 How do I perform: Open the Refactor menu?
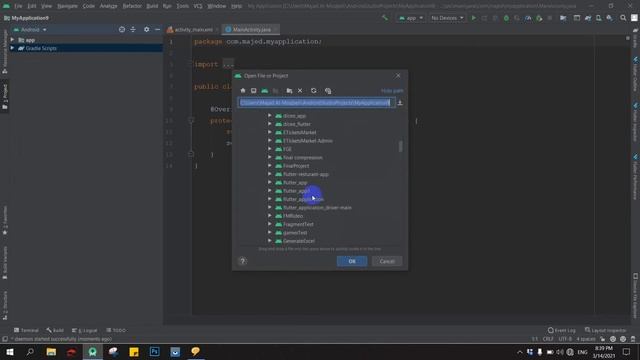coord(132,6)
